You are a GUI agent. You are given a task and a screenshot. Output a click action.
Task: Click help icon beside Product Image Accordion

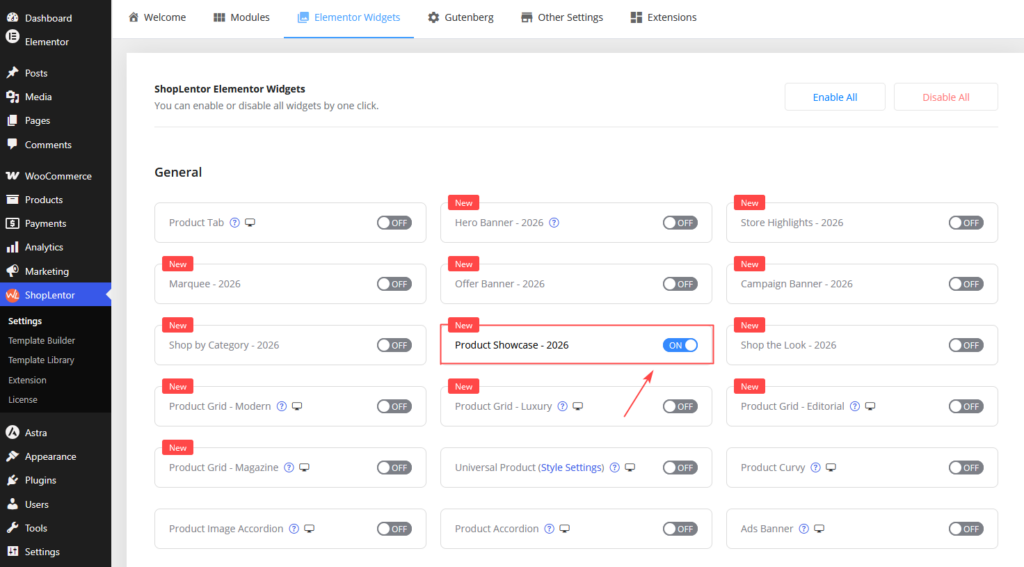(294, 528)
